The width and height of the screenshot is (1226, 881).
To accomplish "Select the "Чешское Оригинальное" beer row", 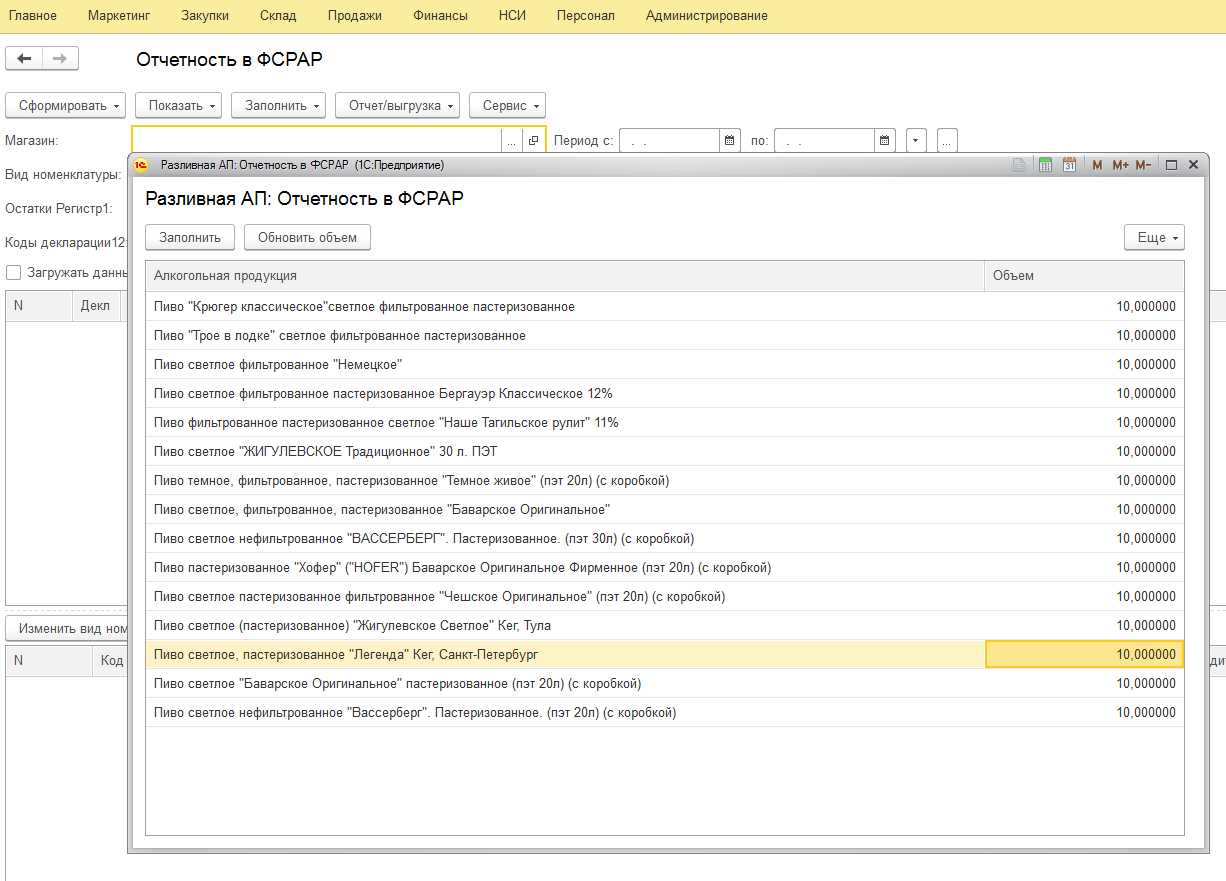I will click(665, 597).
